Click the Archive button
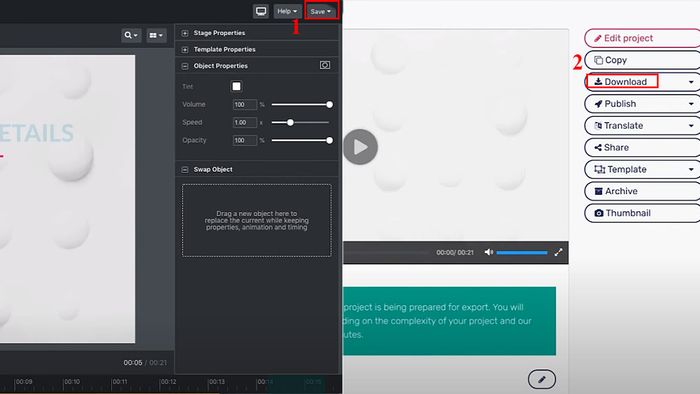 coord(642,191)
